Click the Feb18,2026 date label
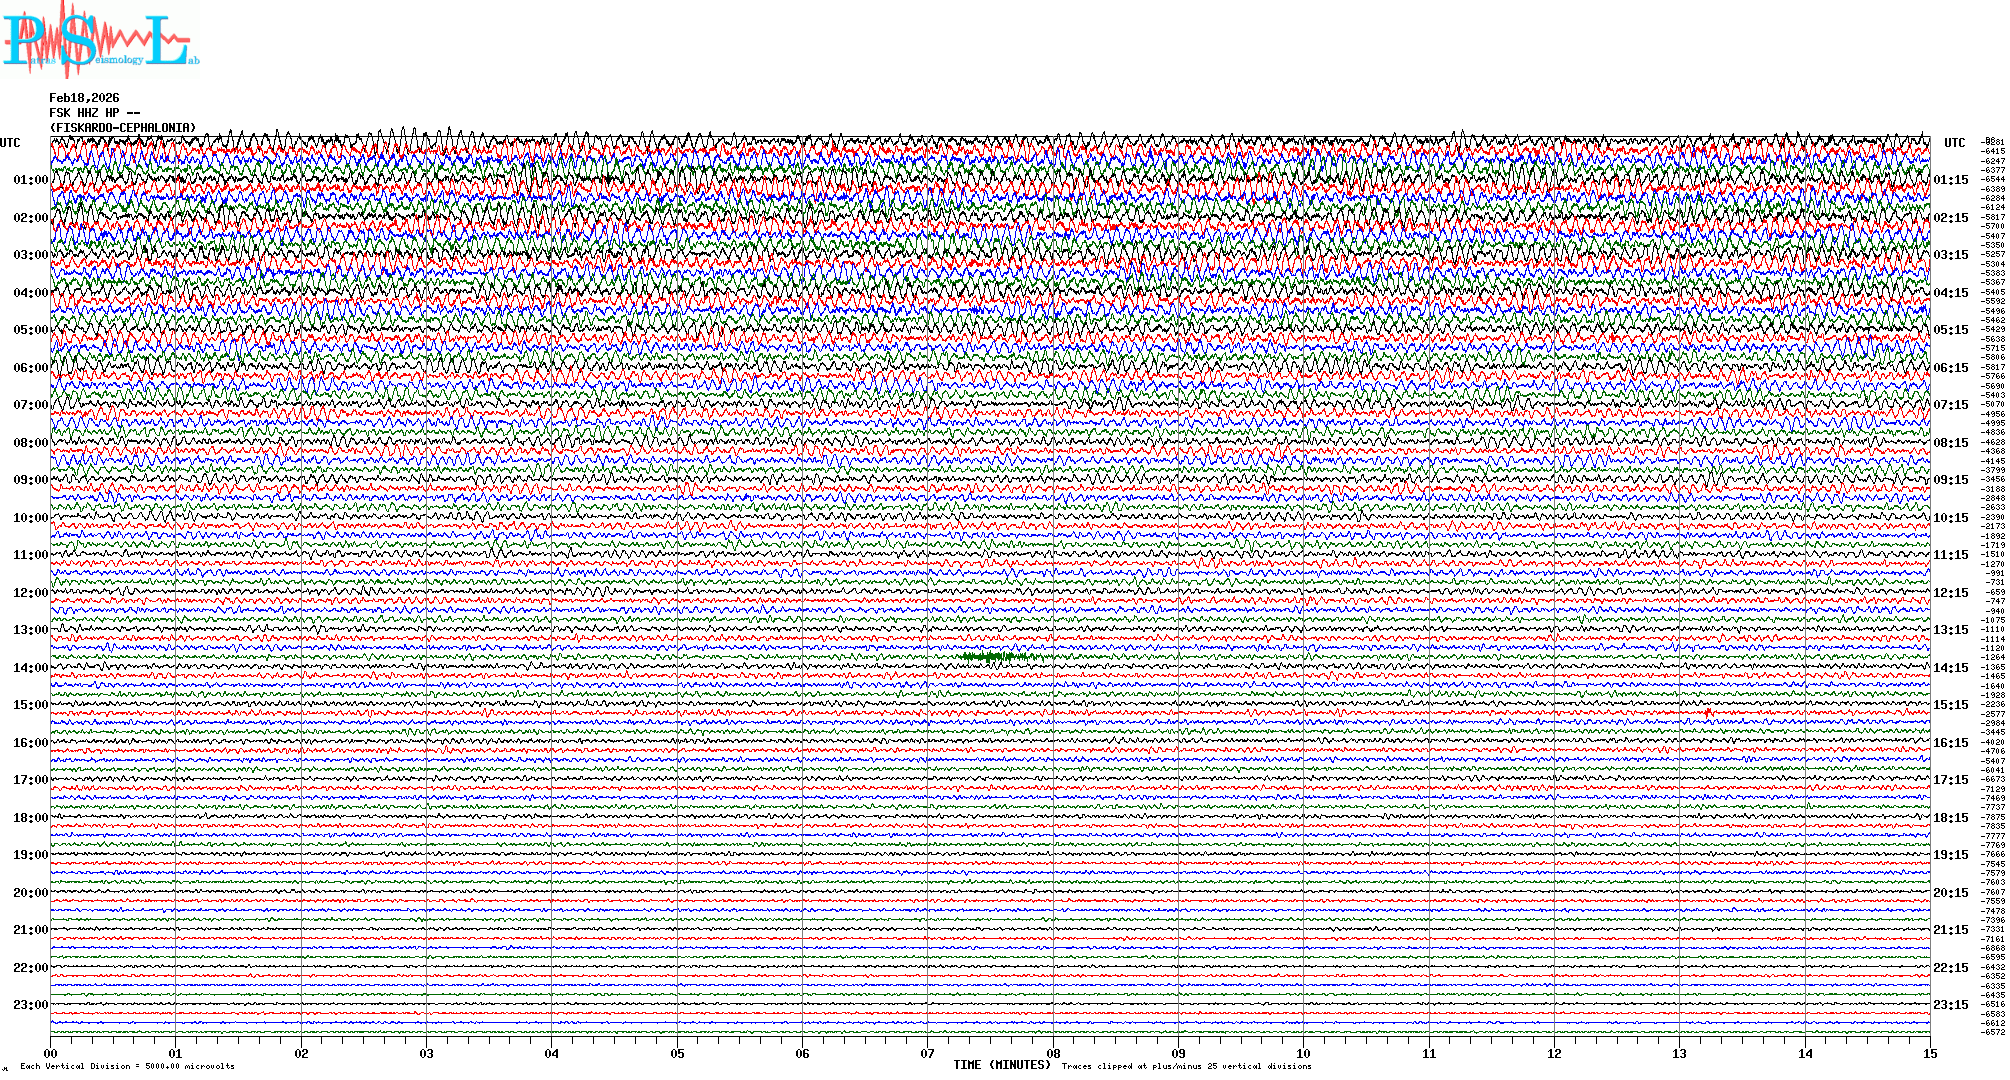The width and height of the screenshot is (2010, 1080). point(84,98)
